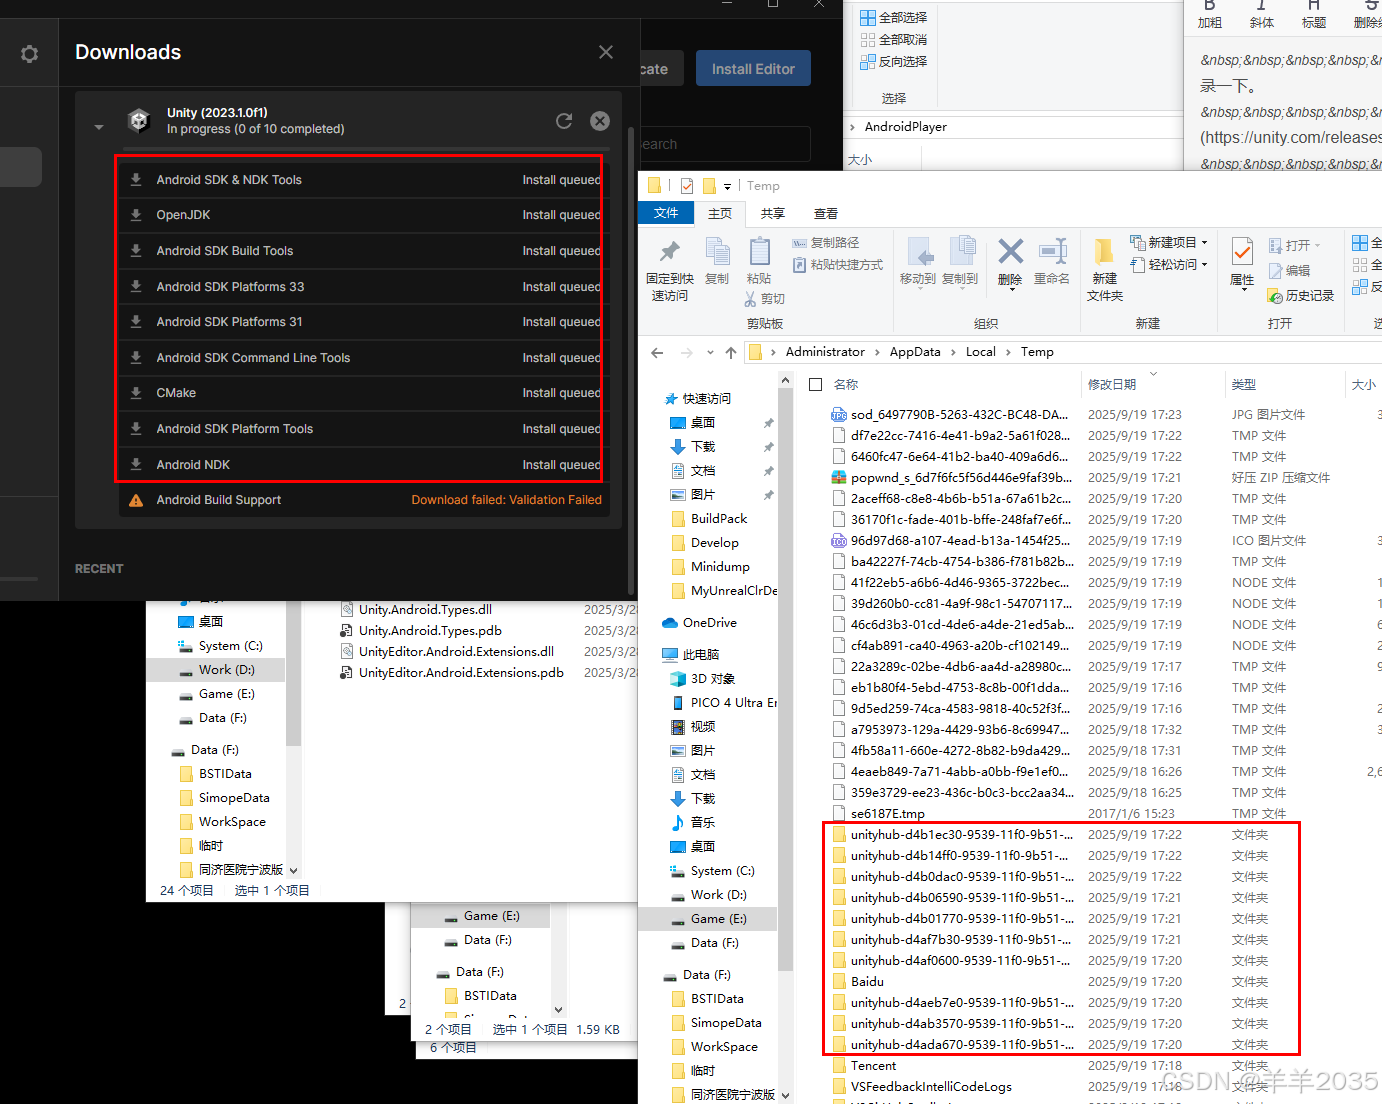This screenshot has height=1104, width=1382.
Task: Click Administrator in the address path
Action: [825, 352]
